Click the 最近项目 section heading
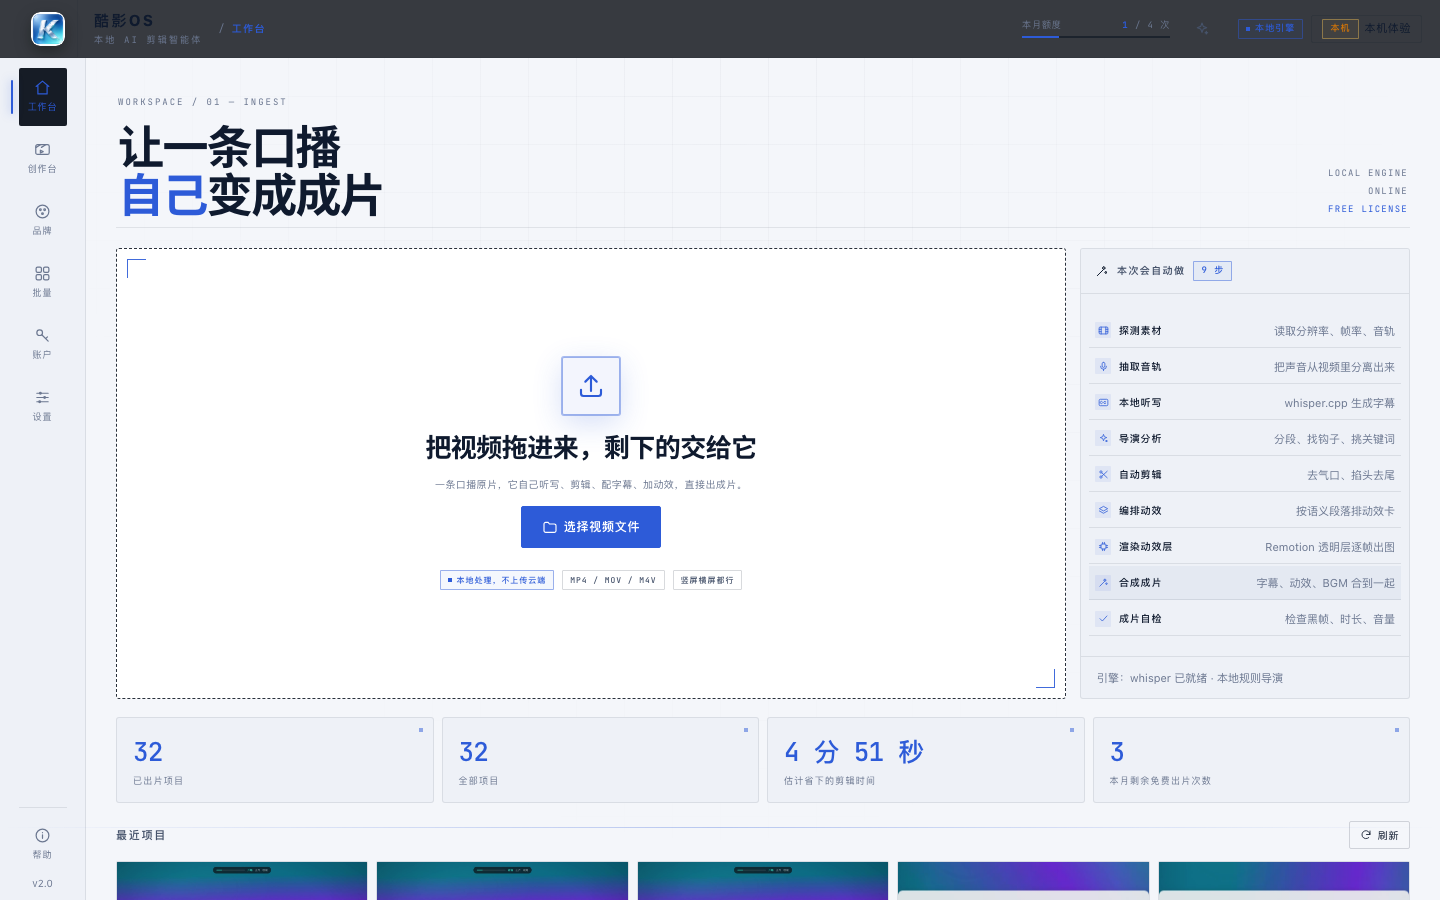1440x900 pixels. pos(141,835)
